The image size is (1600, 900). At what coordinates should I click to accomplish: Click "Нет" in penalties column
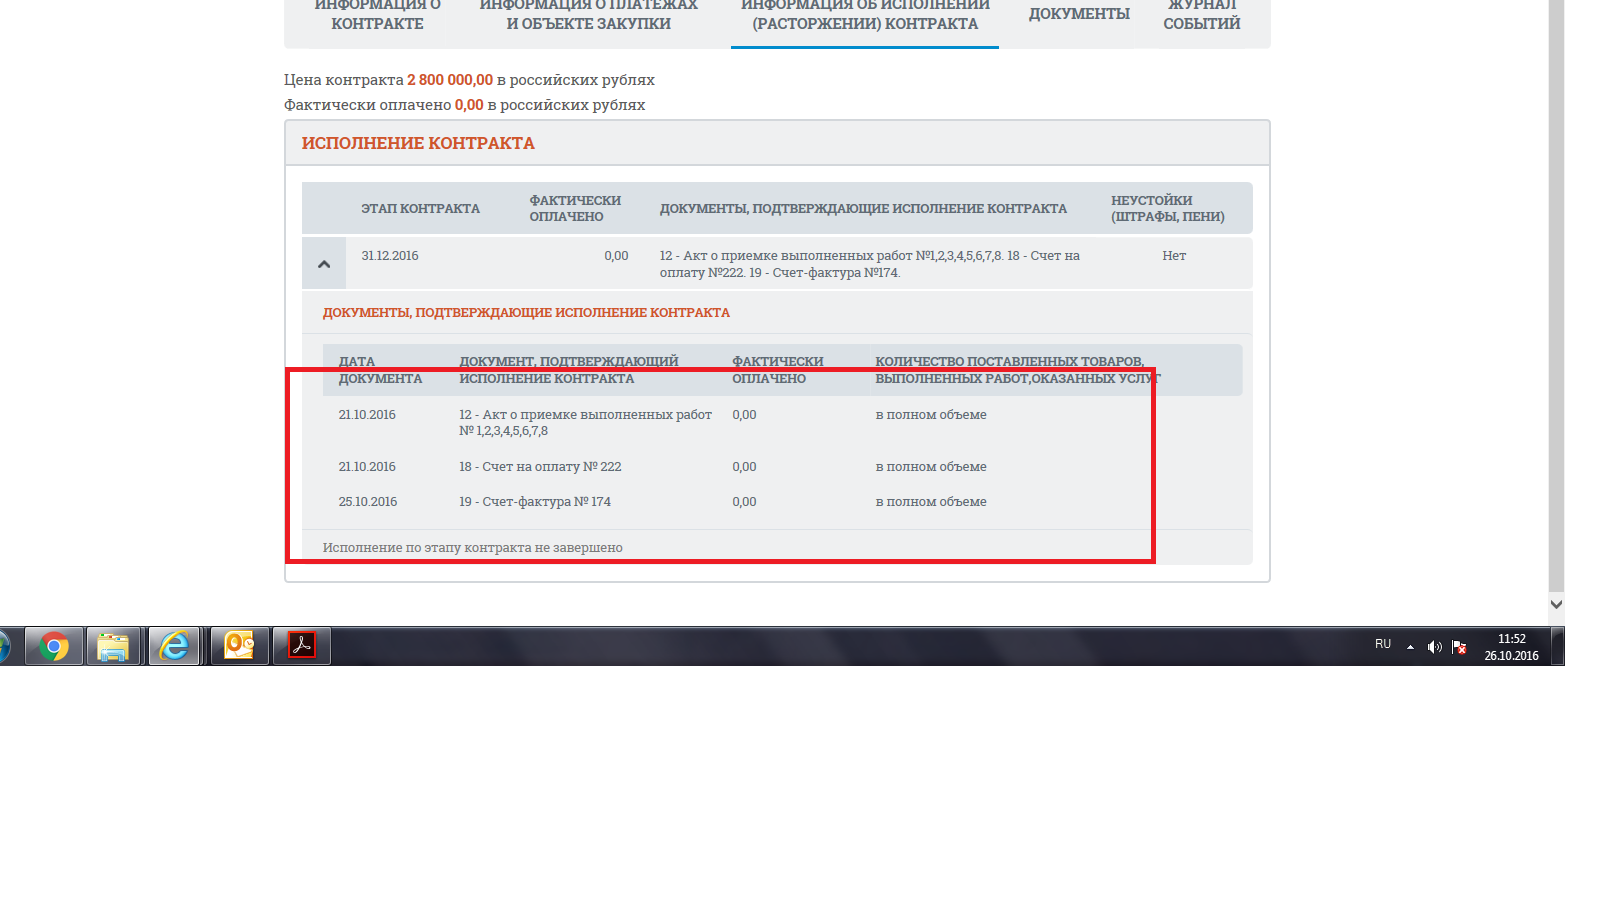1174,256
